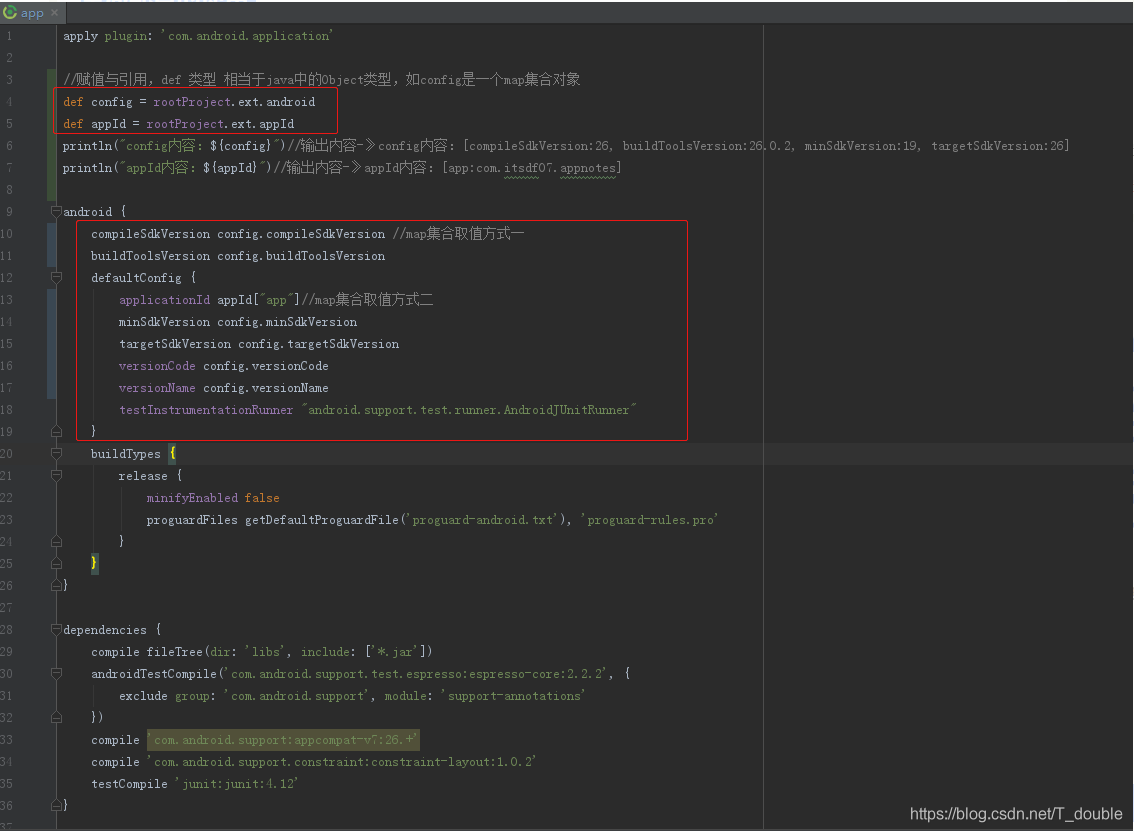Viewport: 1134px width, 831px height.
Task: Collapse the dependencies block
Action: point(57,629)
